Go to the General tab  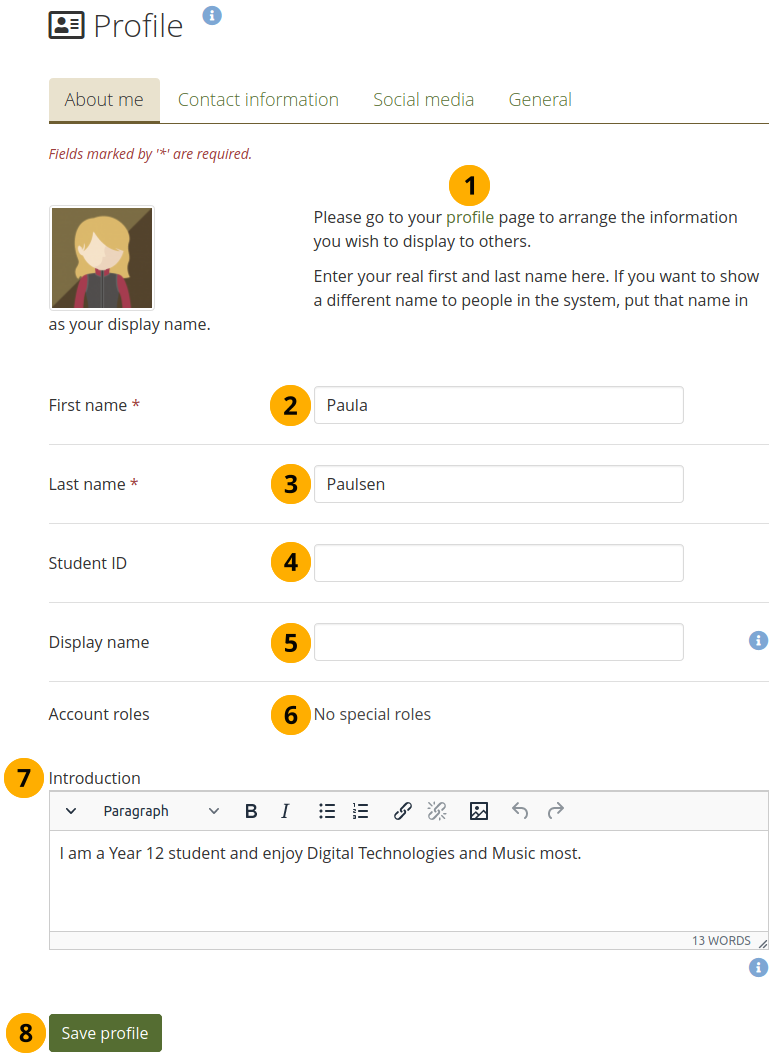540,100
